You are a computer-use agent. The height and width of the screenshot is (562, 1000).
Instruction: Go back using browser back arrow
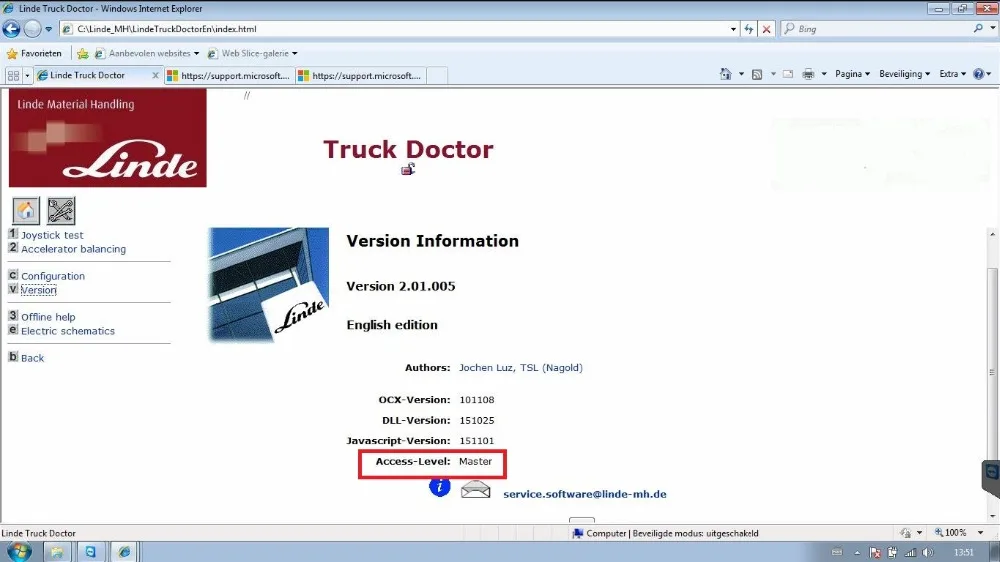(x=11, y=29)
